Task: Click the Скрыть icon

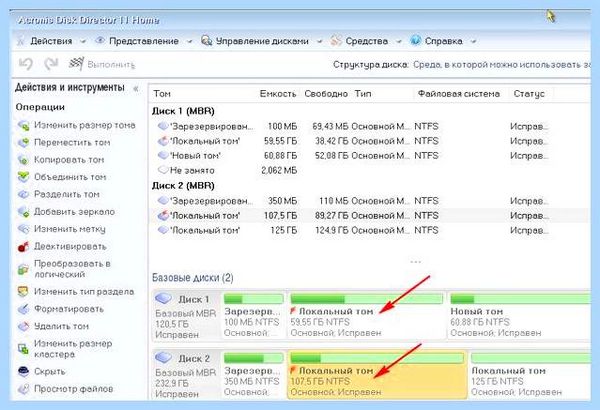Action: click(x=23, y=371)
